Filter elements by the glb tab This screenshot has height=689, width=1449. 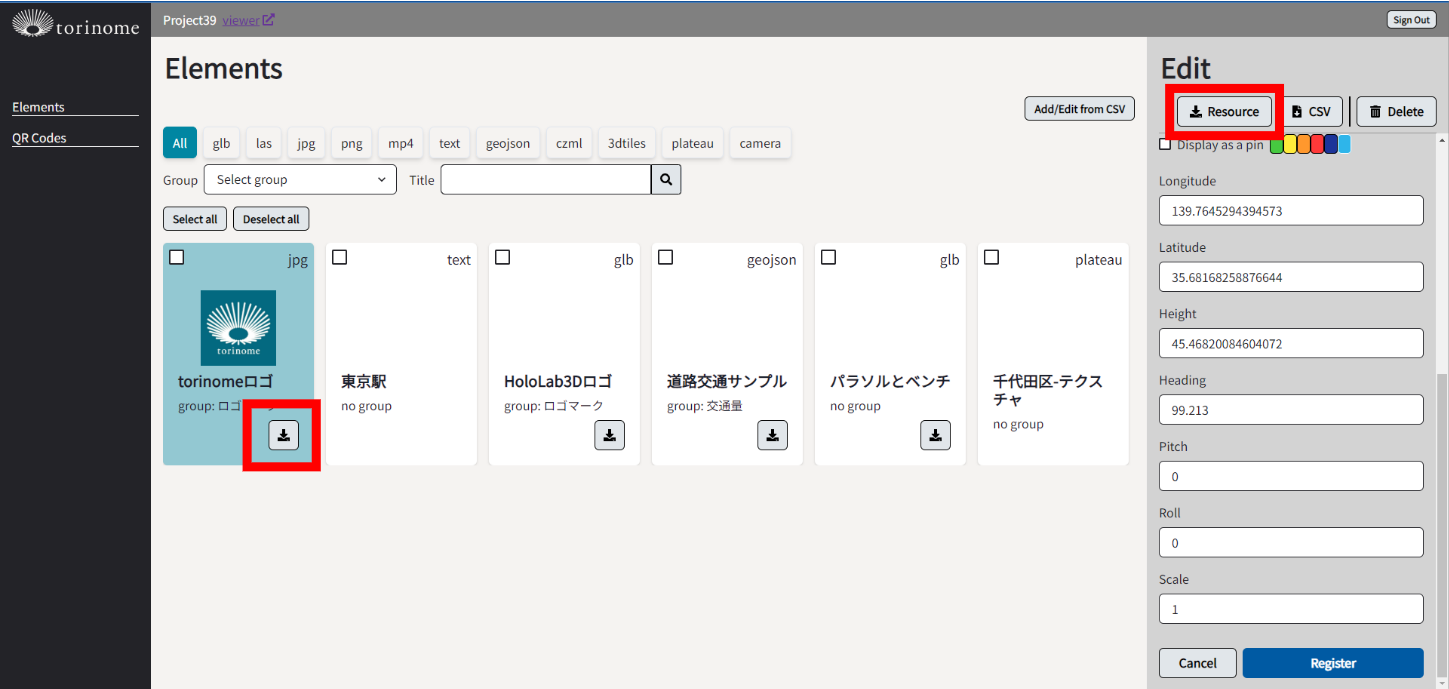(221, 143)
